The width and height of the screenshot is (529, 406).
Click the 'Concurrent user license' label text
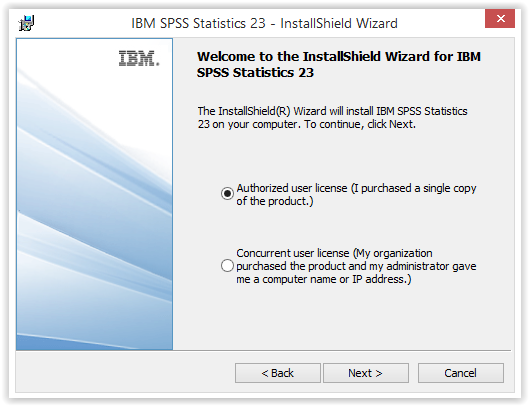[356, 266]
